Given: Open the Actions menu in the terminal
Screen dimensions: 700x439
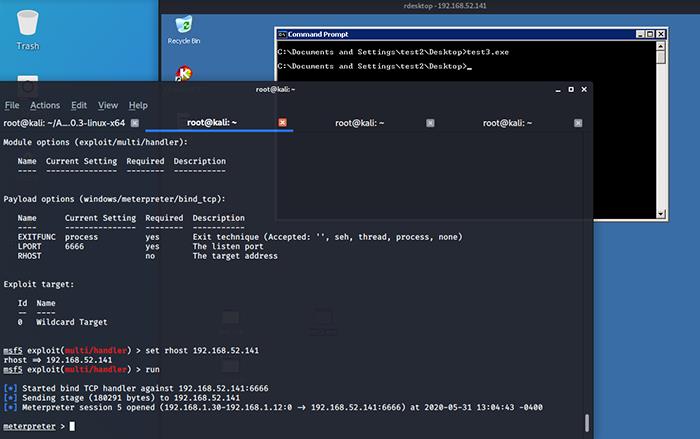Looking at the screenshot, I should [45, 105].
